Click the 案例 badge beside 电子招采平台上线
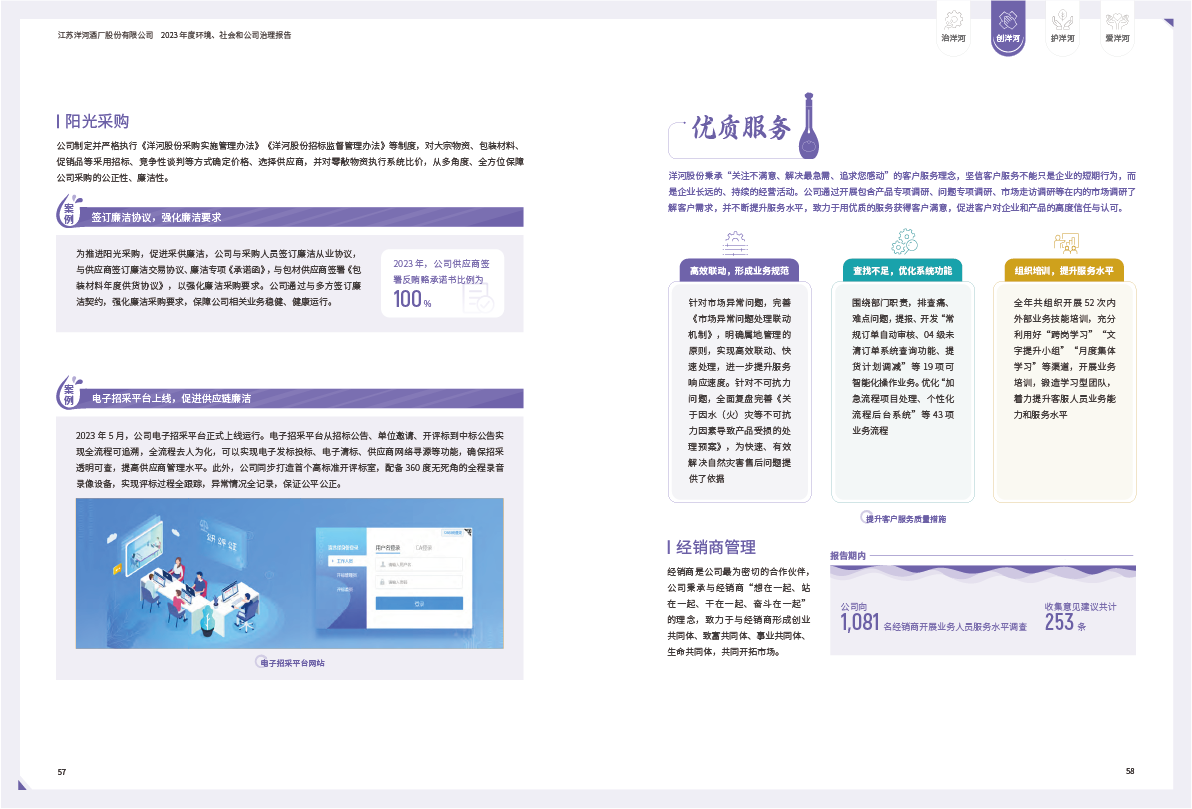 click(x=69, y=394)
